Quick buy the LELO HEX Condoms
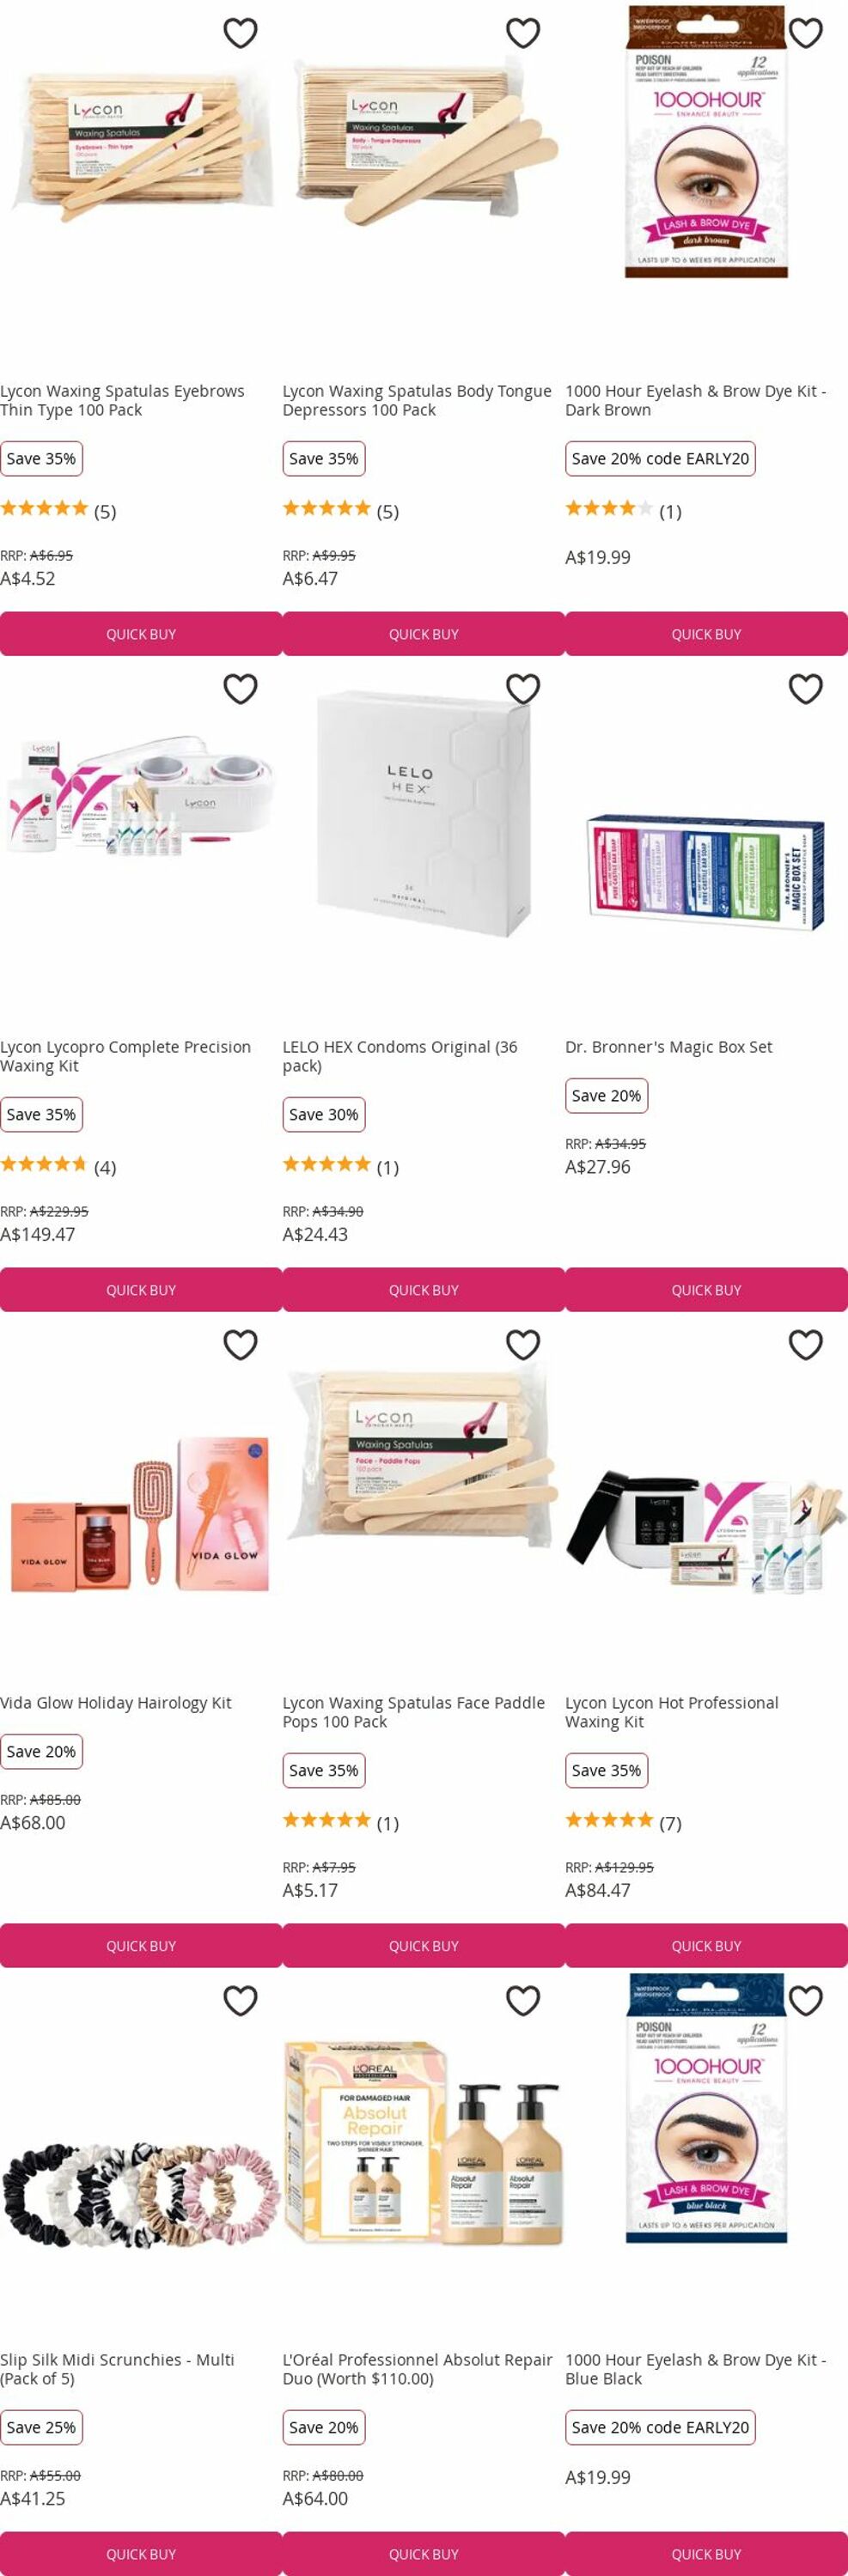 point(424,1290)
